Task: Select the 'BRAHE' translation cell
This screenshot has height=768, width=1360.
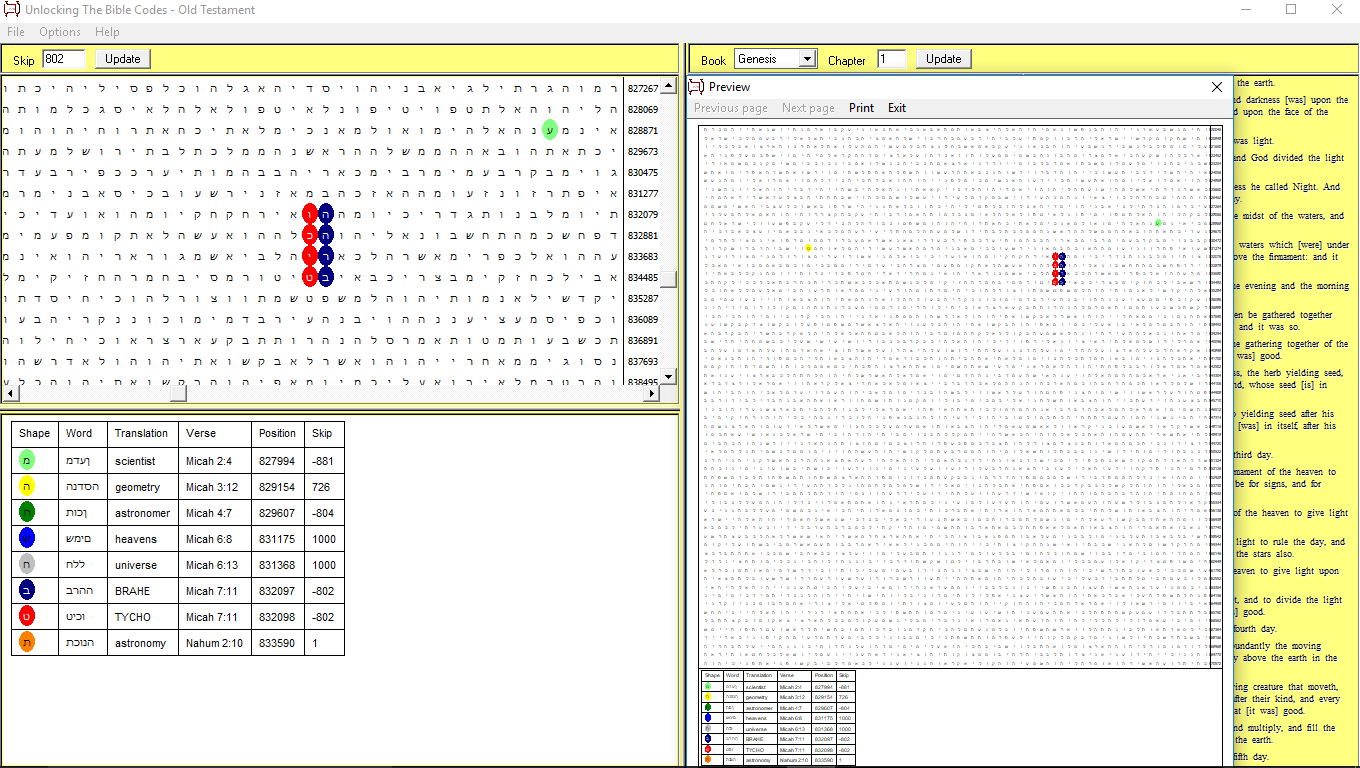Action: (143, 591)
